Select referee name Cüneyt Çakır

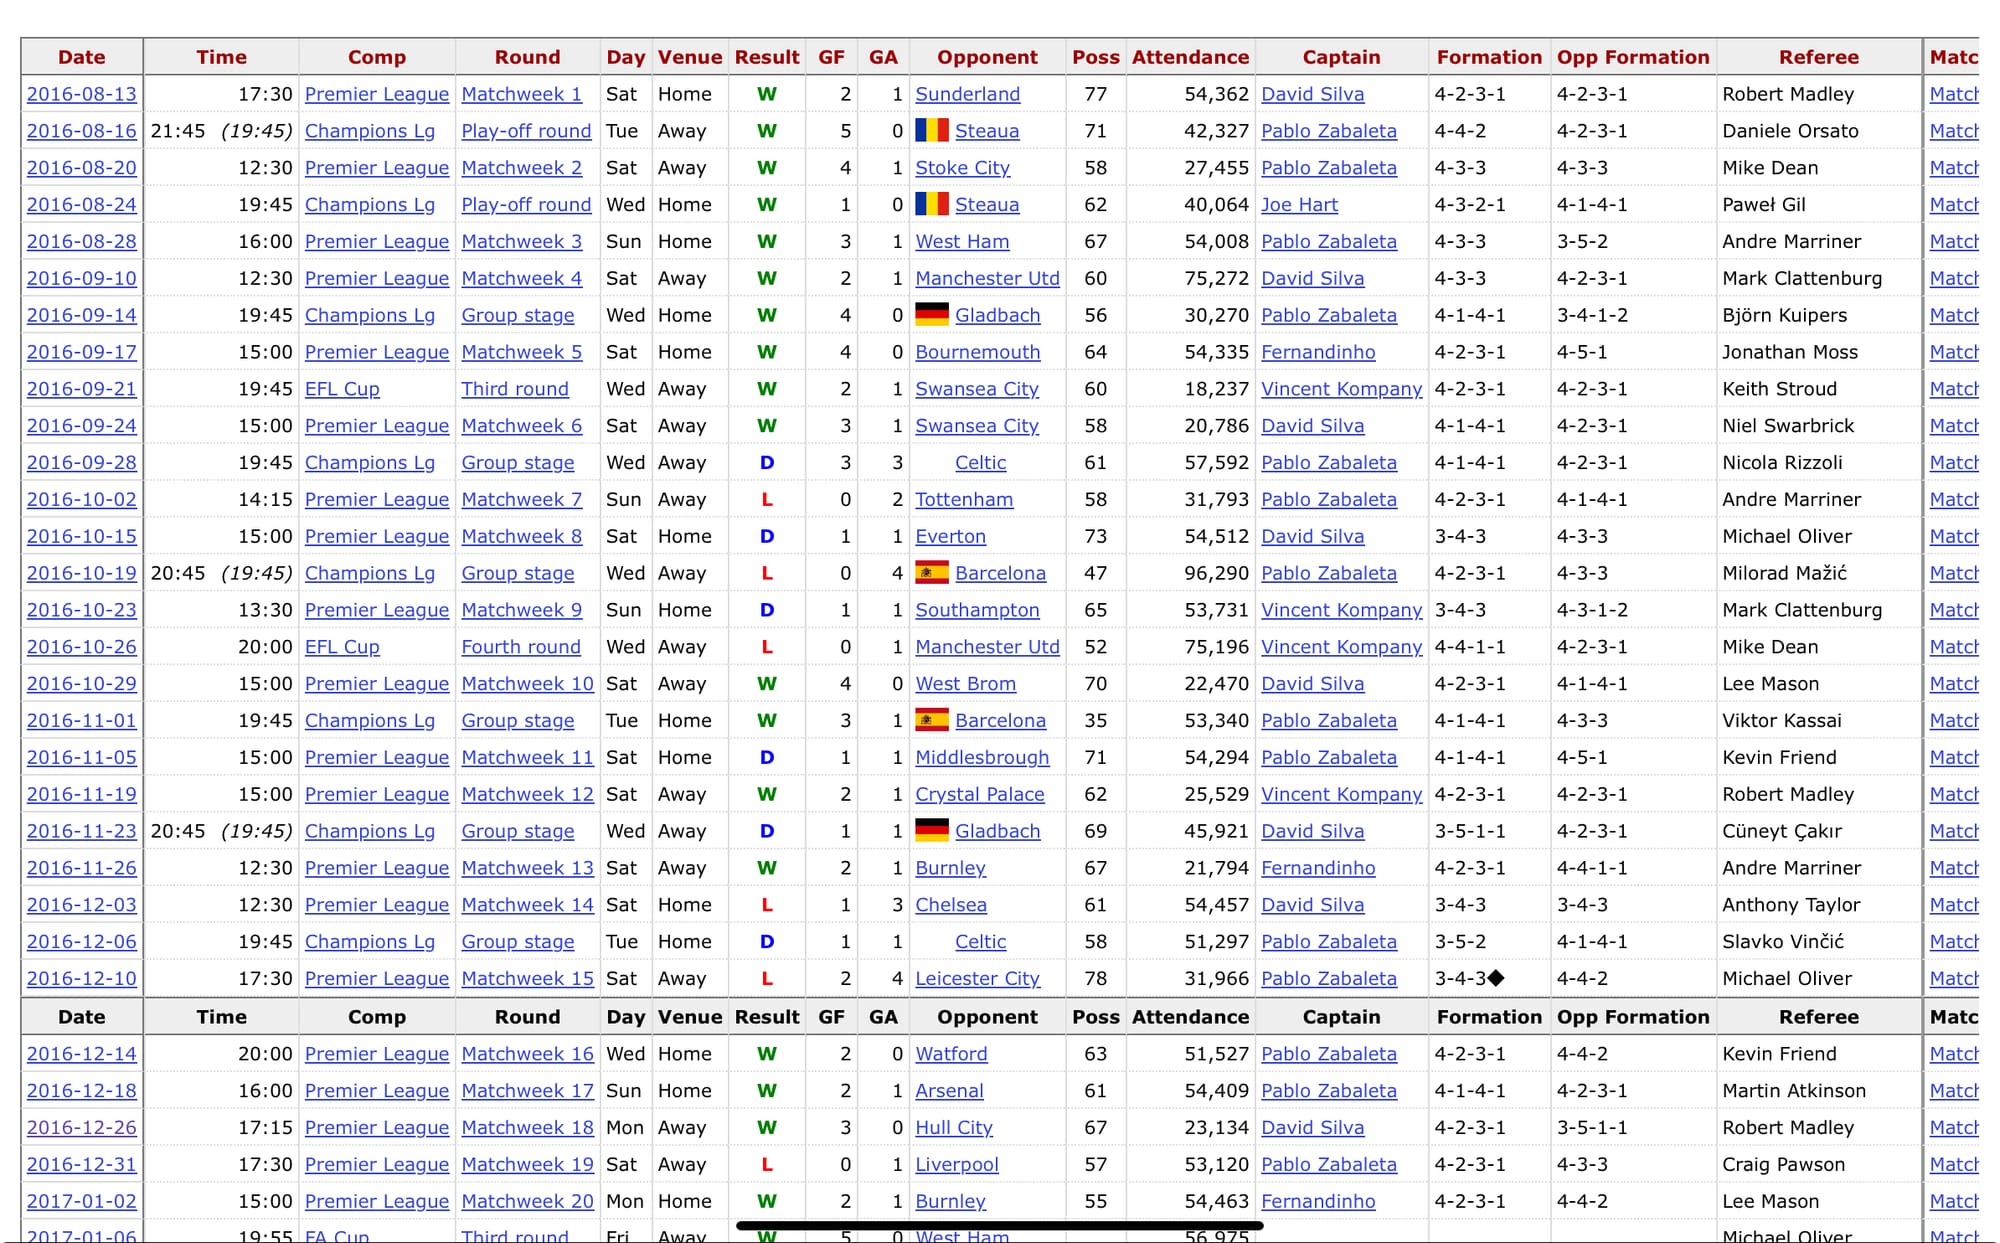point(1782,831)
